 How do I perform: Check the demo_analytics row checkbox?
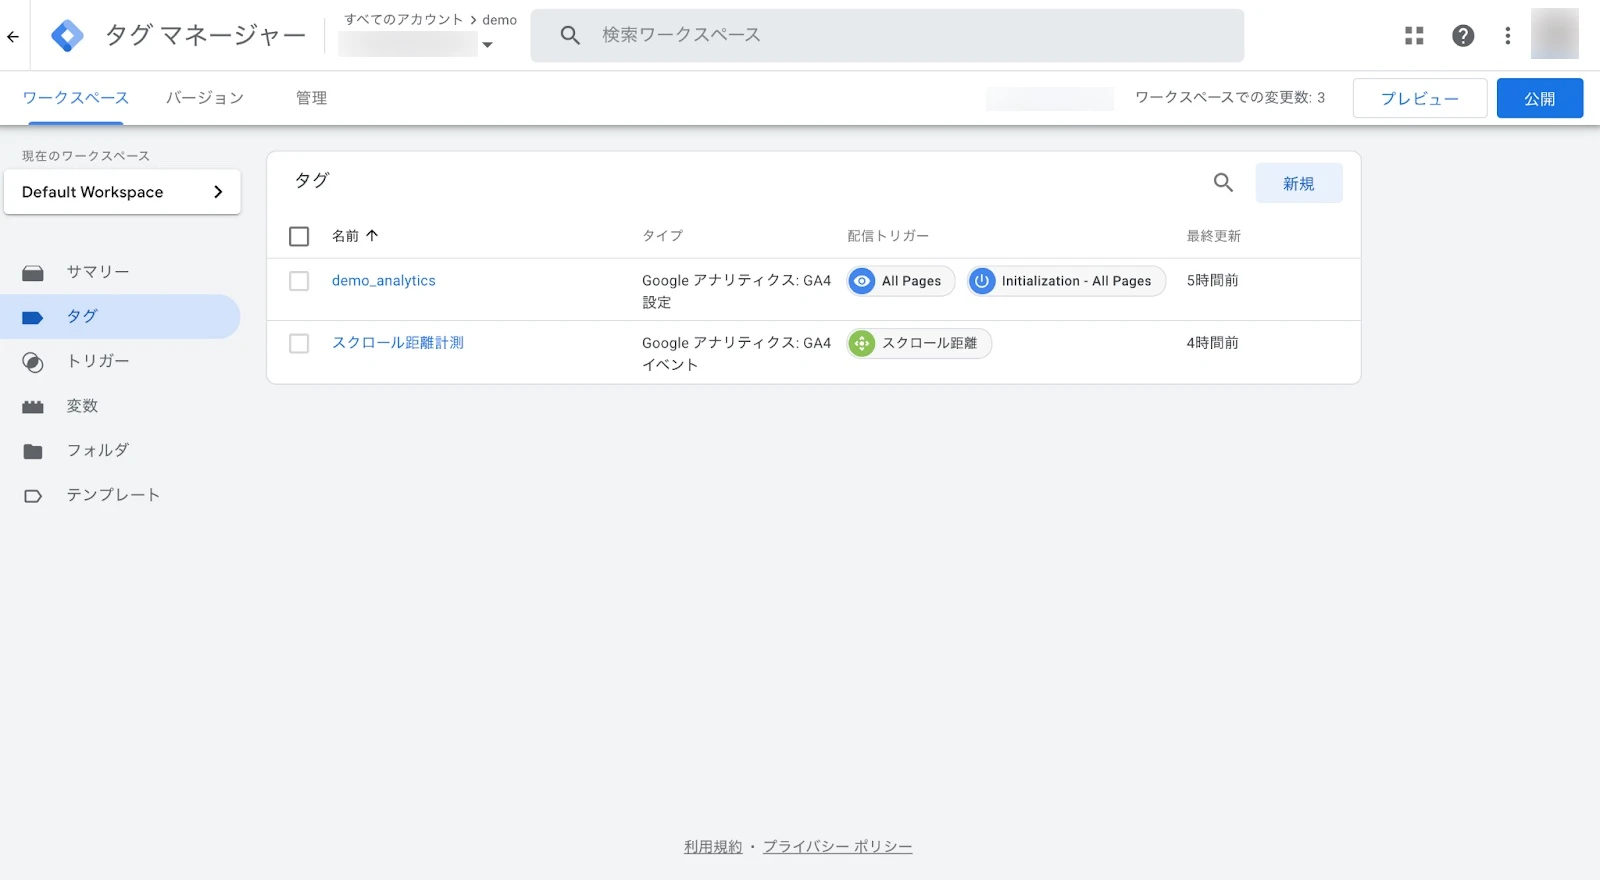(299, 281)
